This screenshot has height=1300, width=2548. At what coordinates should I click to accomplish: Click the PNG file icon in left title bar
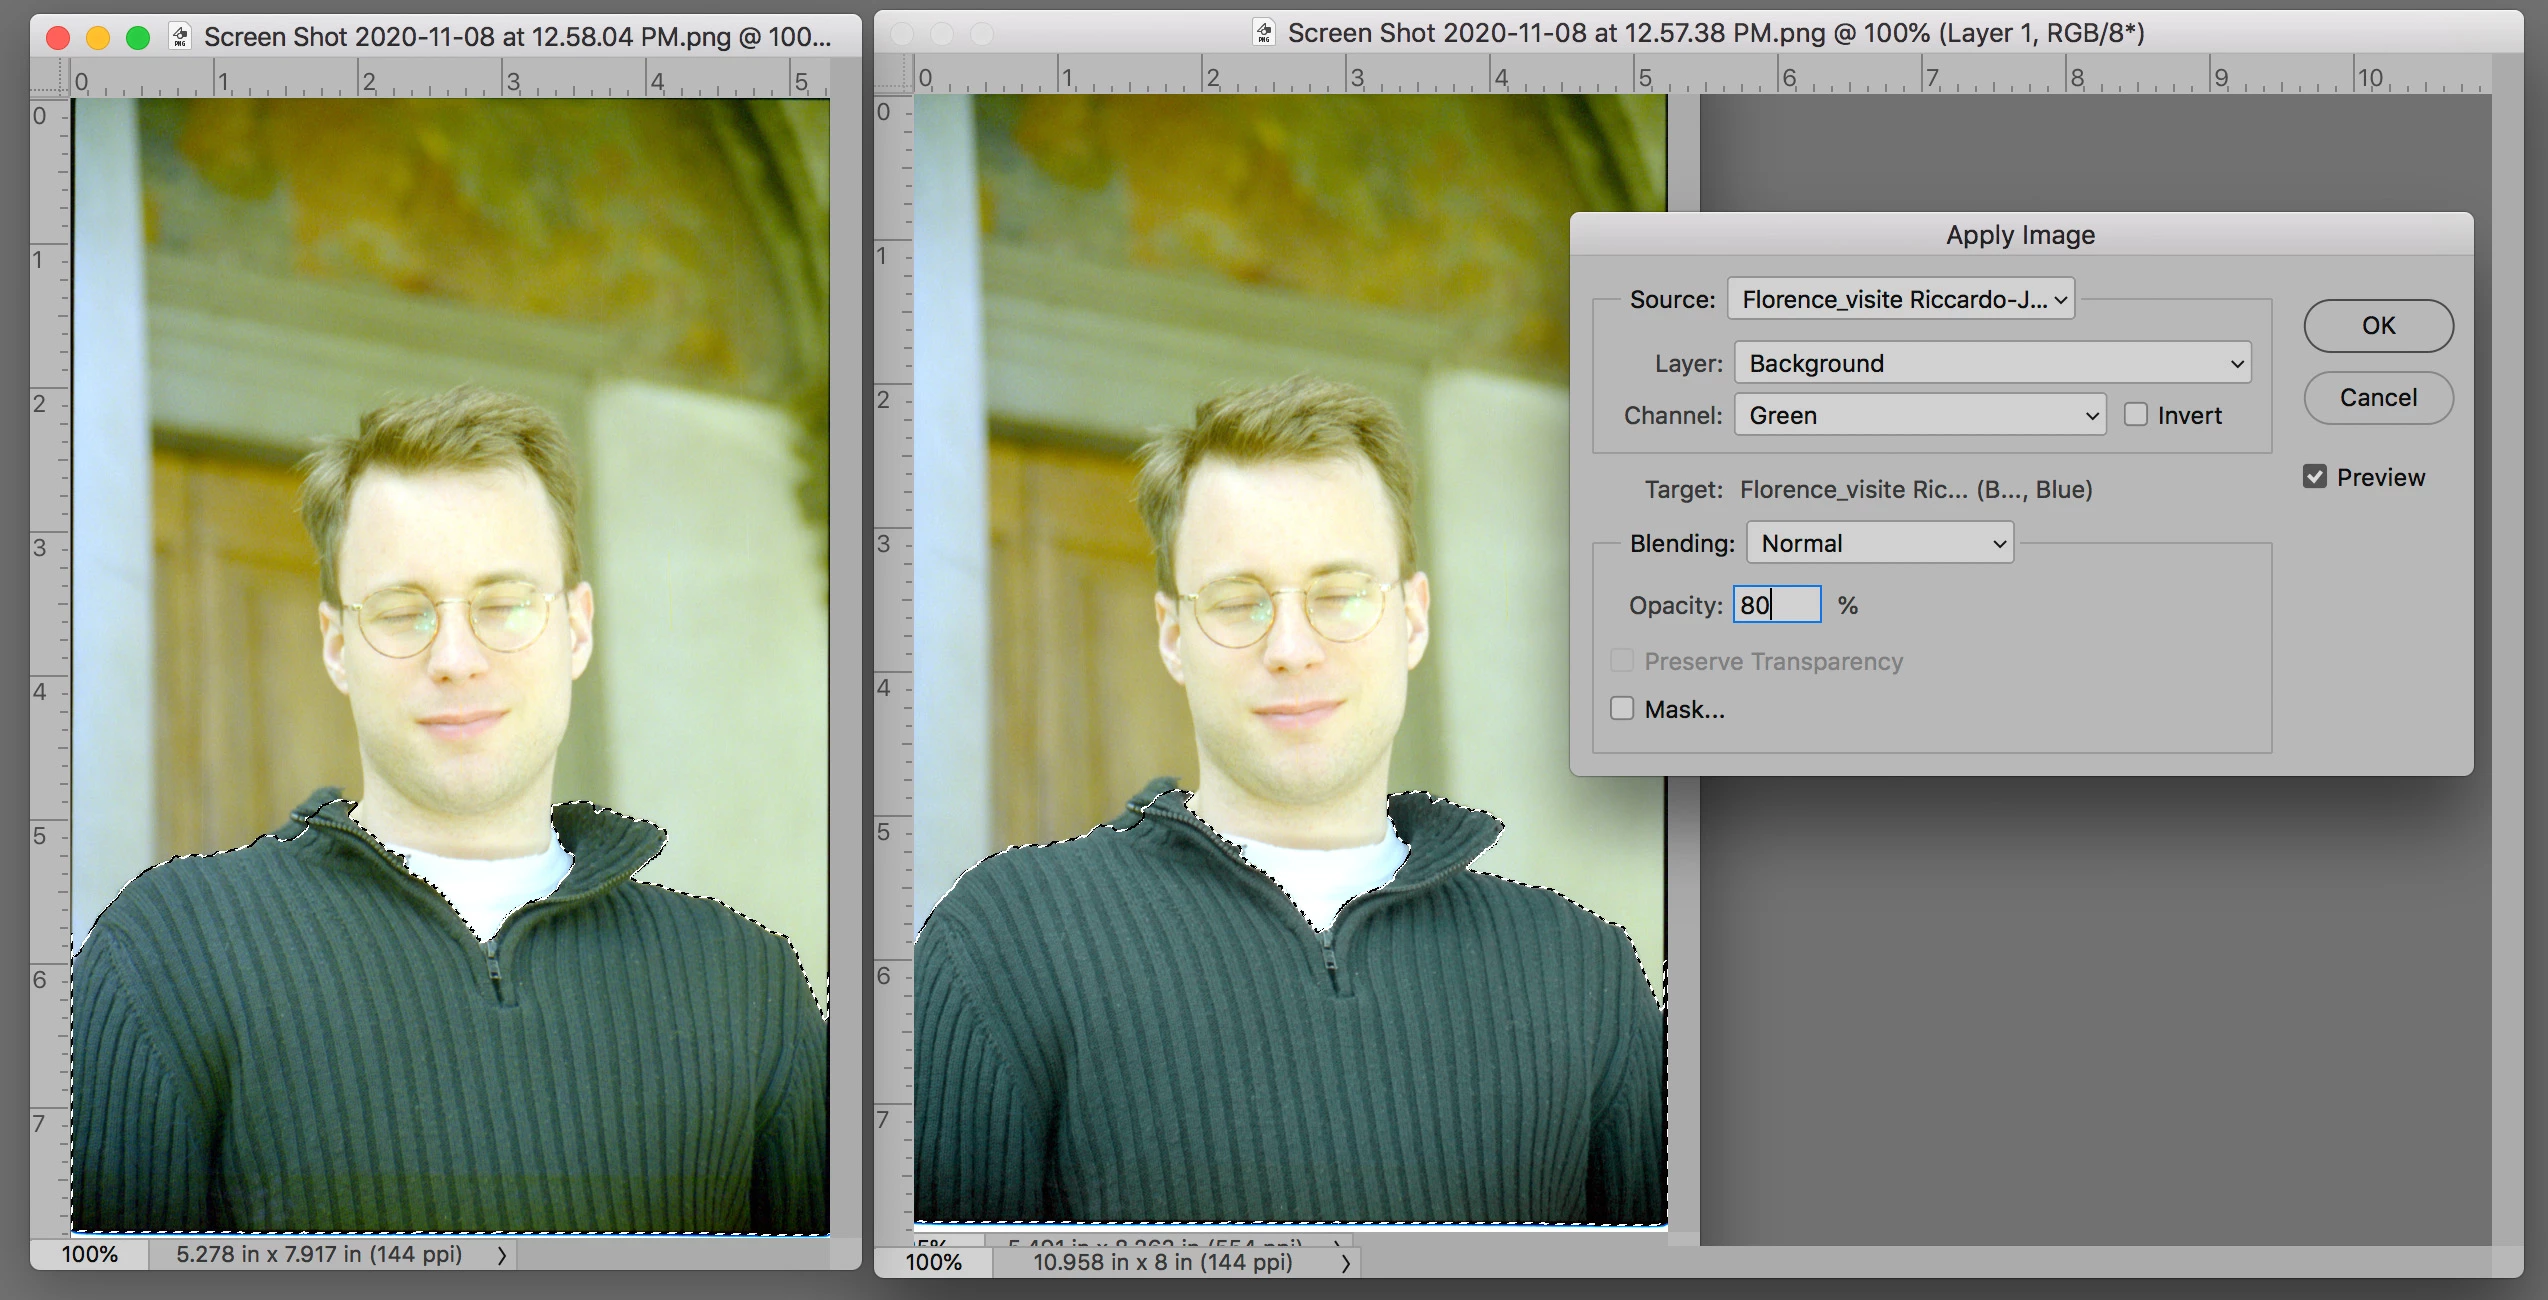coord(180,37)
